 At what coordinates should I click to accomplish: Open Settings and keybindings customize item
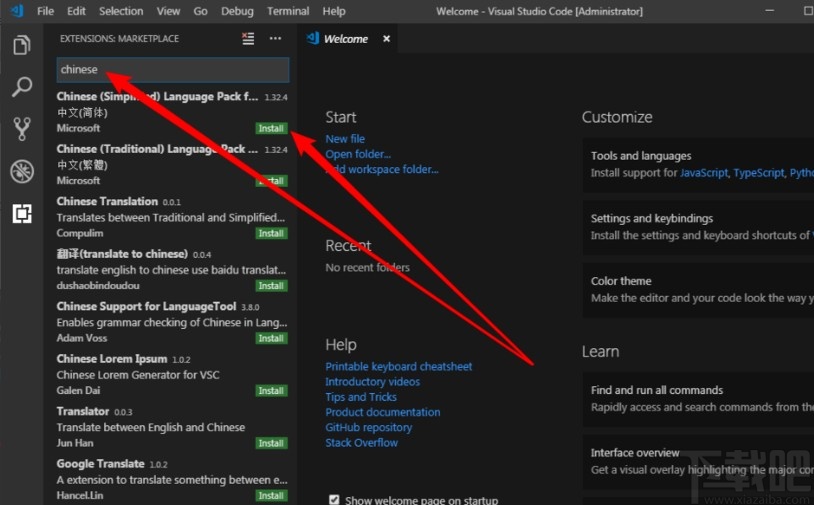[698, 227]
